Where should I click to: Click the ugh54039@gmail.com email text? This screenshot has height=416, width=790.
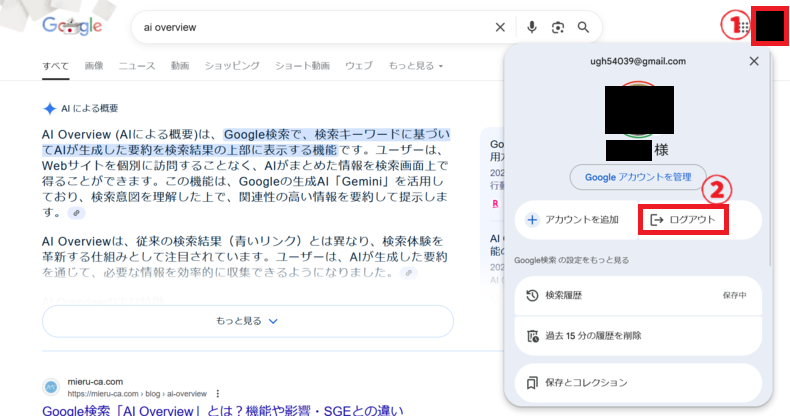638,61
